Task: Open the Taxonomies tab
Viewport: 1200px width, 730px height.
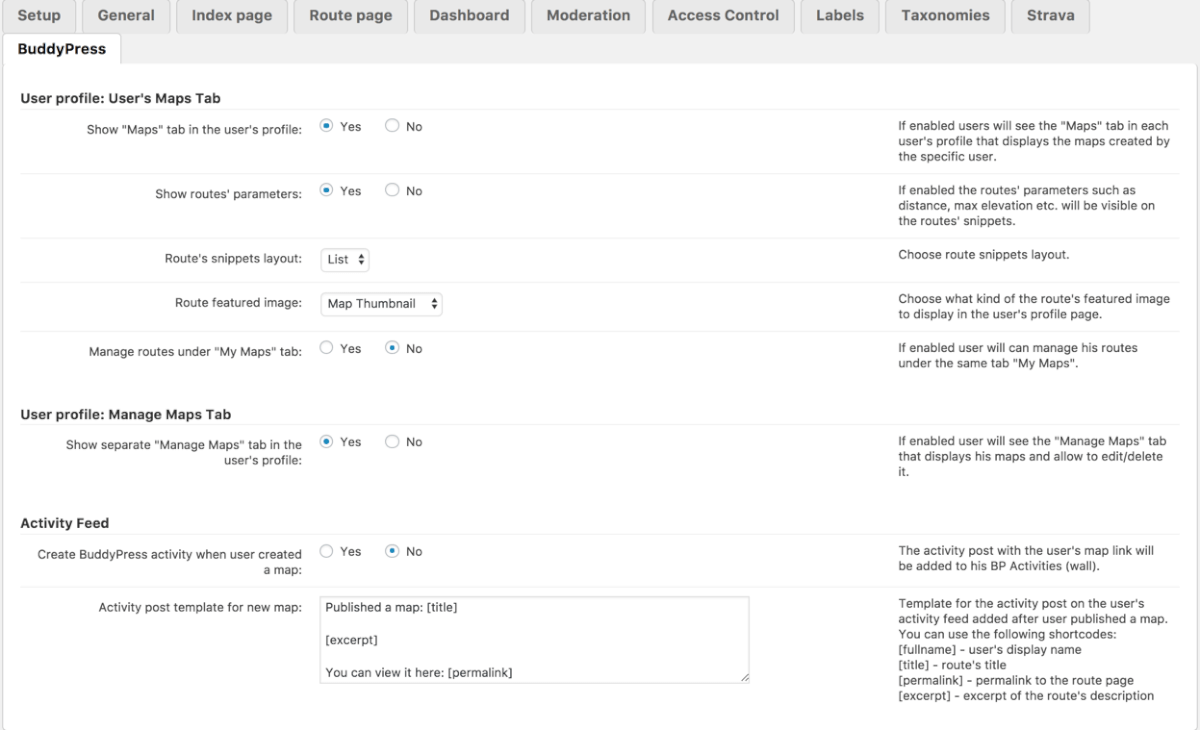Action: point(945,16)
